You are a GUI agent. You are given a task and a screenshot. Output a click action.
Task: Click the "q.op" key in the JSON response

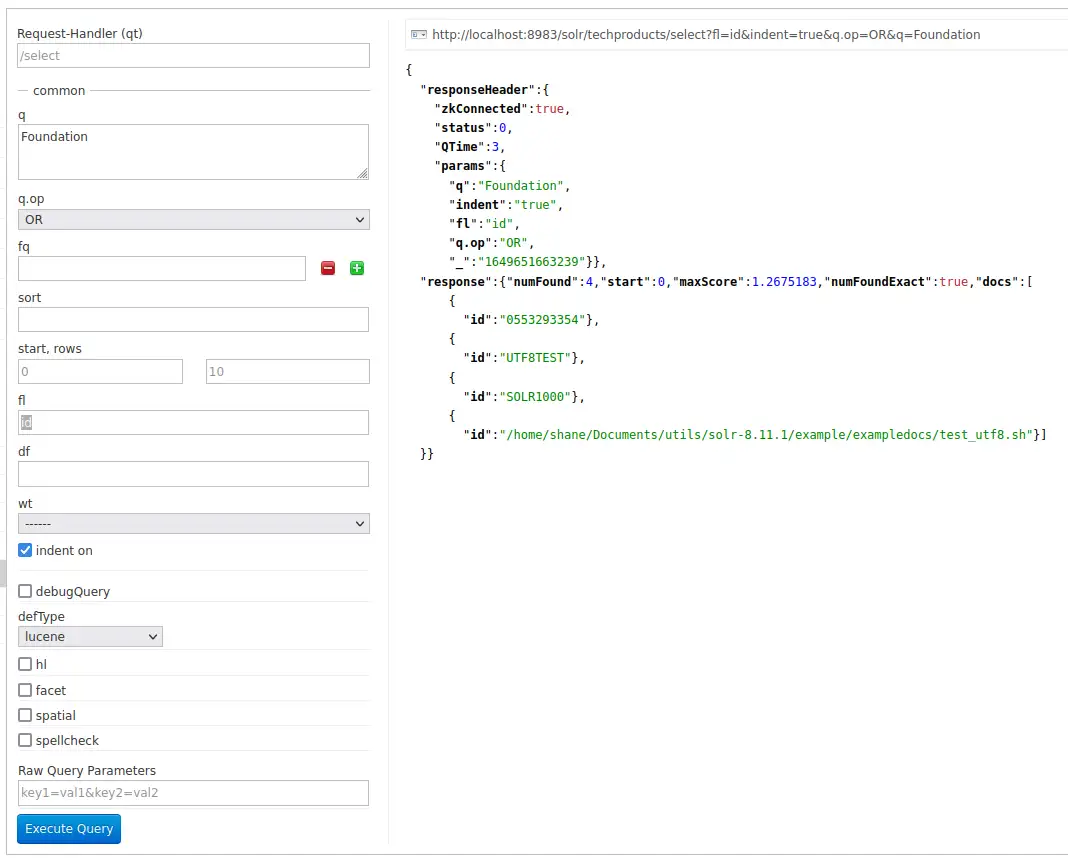(x=471, y=242)
